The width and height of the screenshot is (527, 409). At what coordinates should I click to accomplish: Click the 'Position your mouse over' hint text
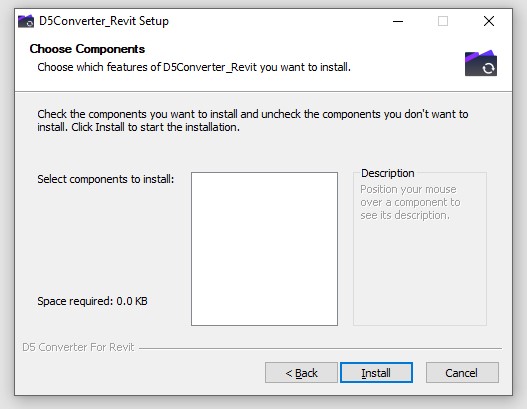pyautogui.click(x=410, y=202)
